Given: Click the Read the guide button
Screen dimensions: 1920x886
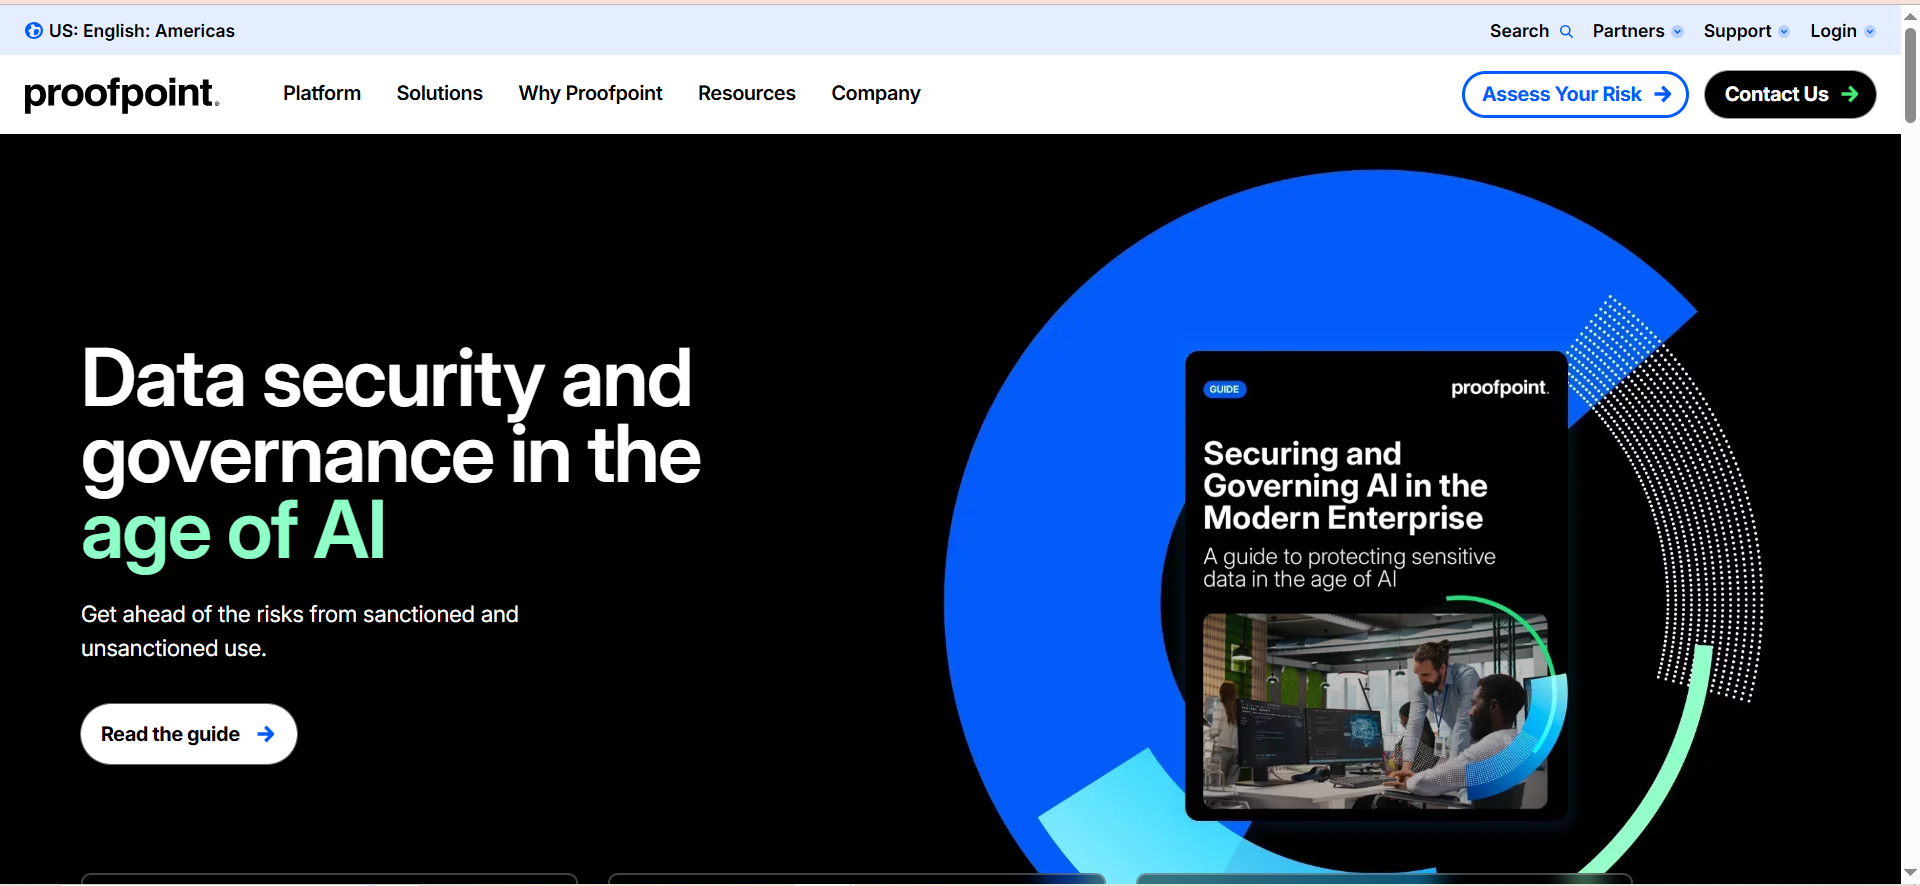Looking at the screenshot, I should [189, 734].
